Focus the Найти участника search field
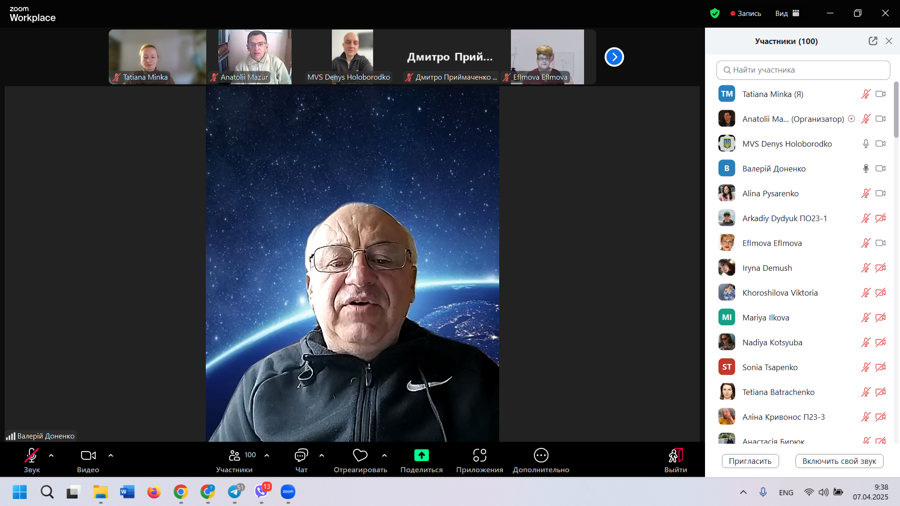This screenshot has width=900, height=506. (803, 70)
